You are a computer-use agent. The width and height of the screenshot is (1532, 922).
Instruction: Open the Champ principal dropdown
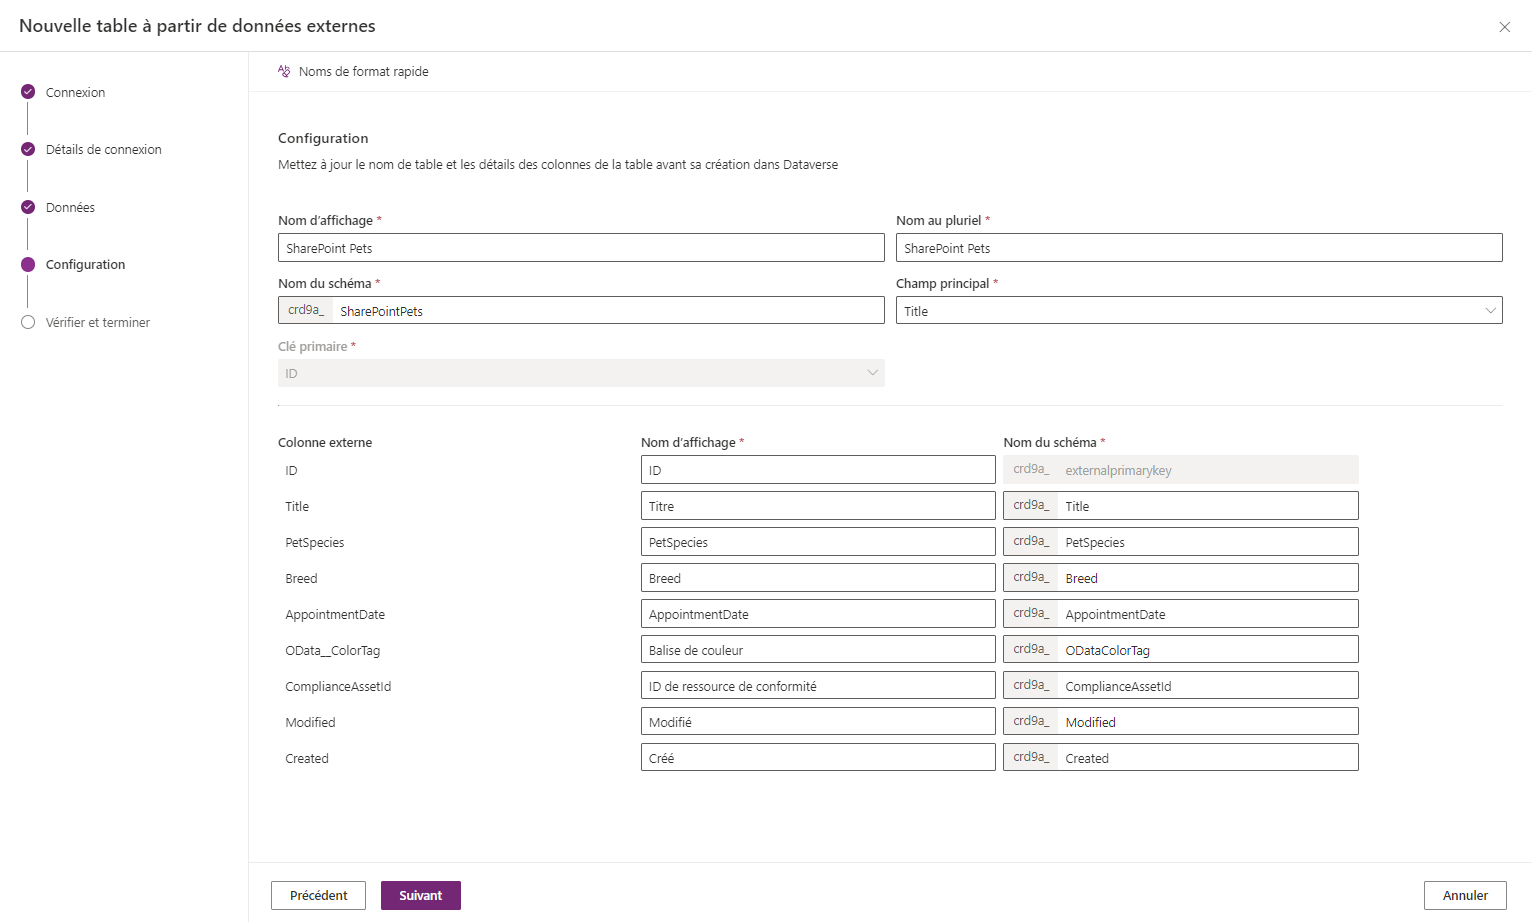point(1199,310)
